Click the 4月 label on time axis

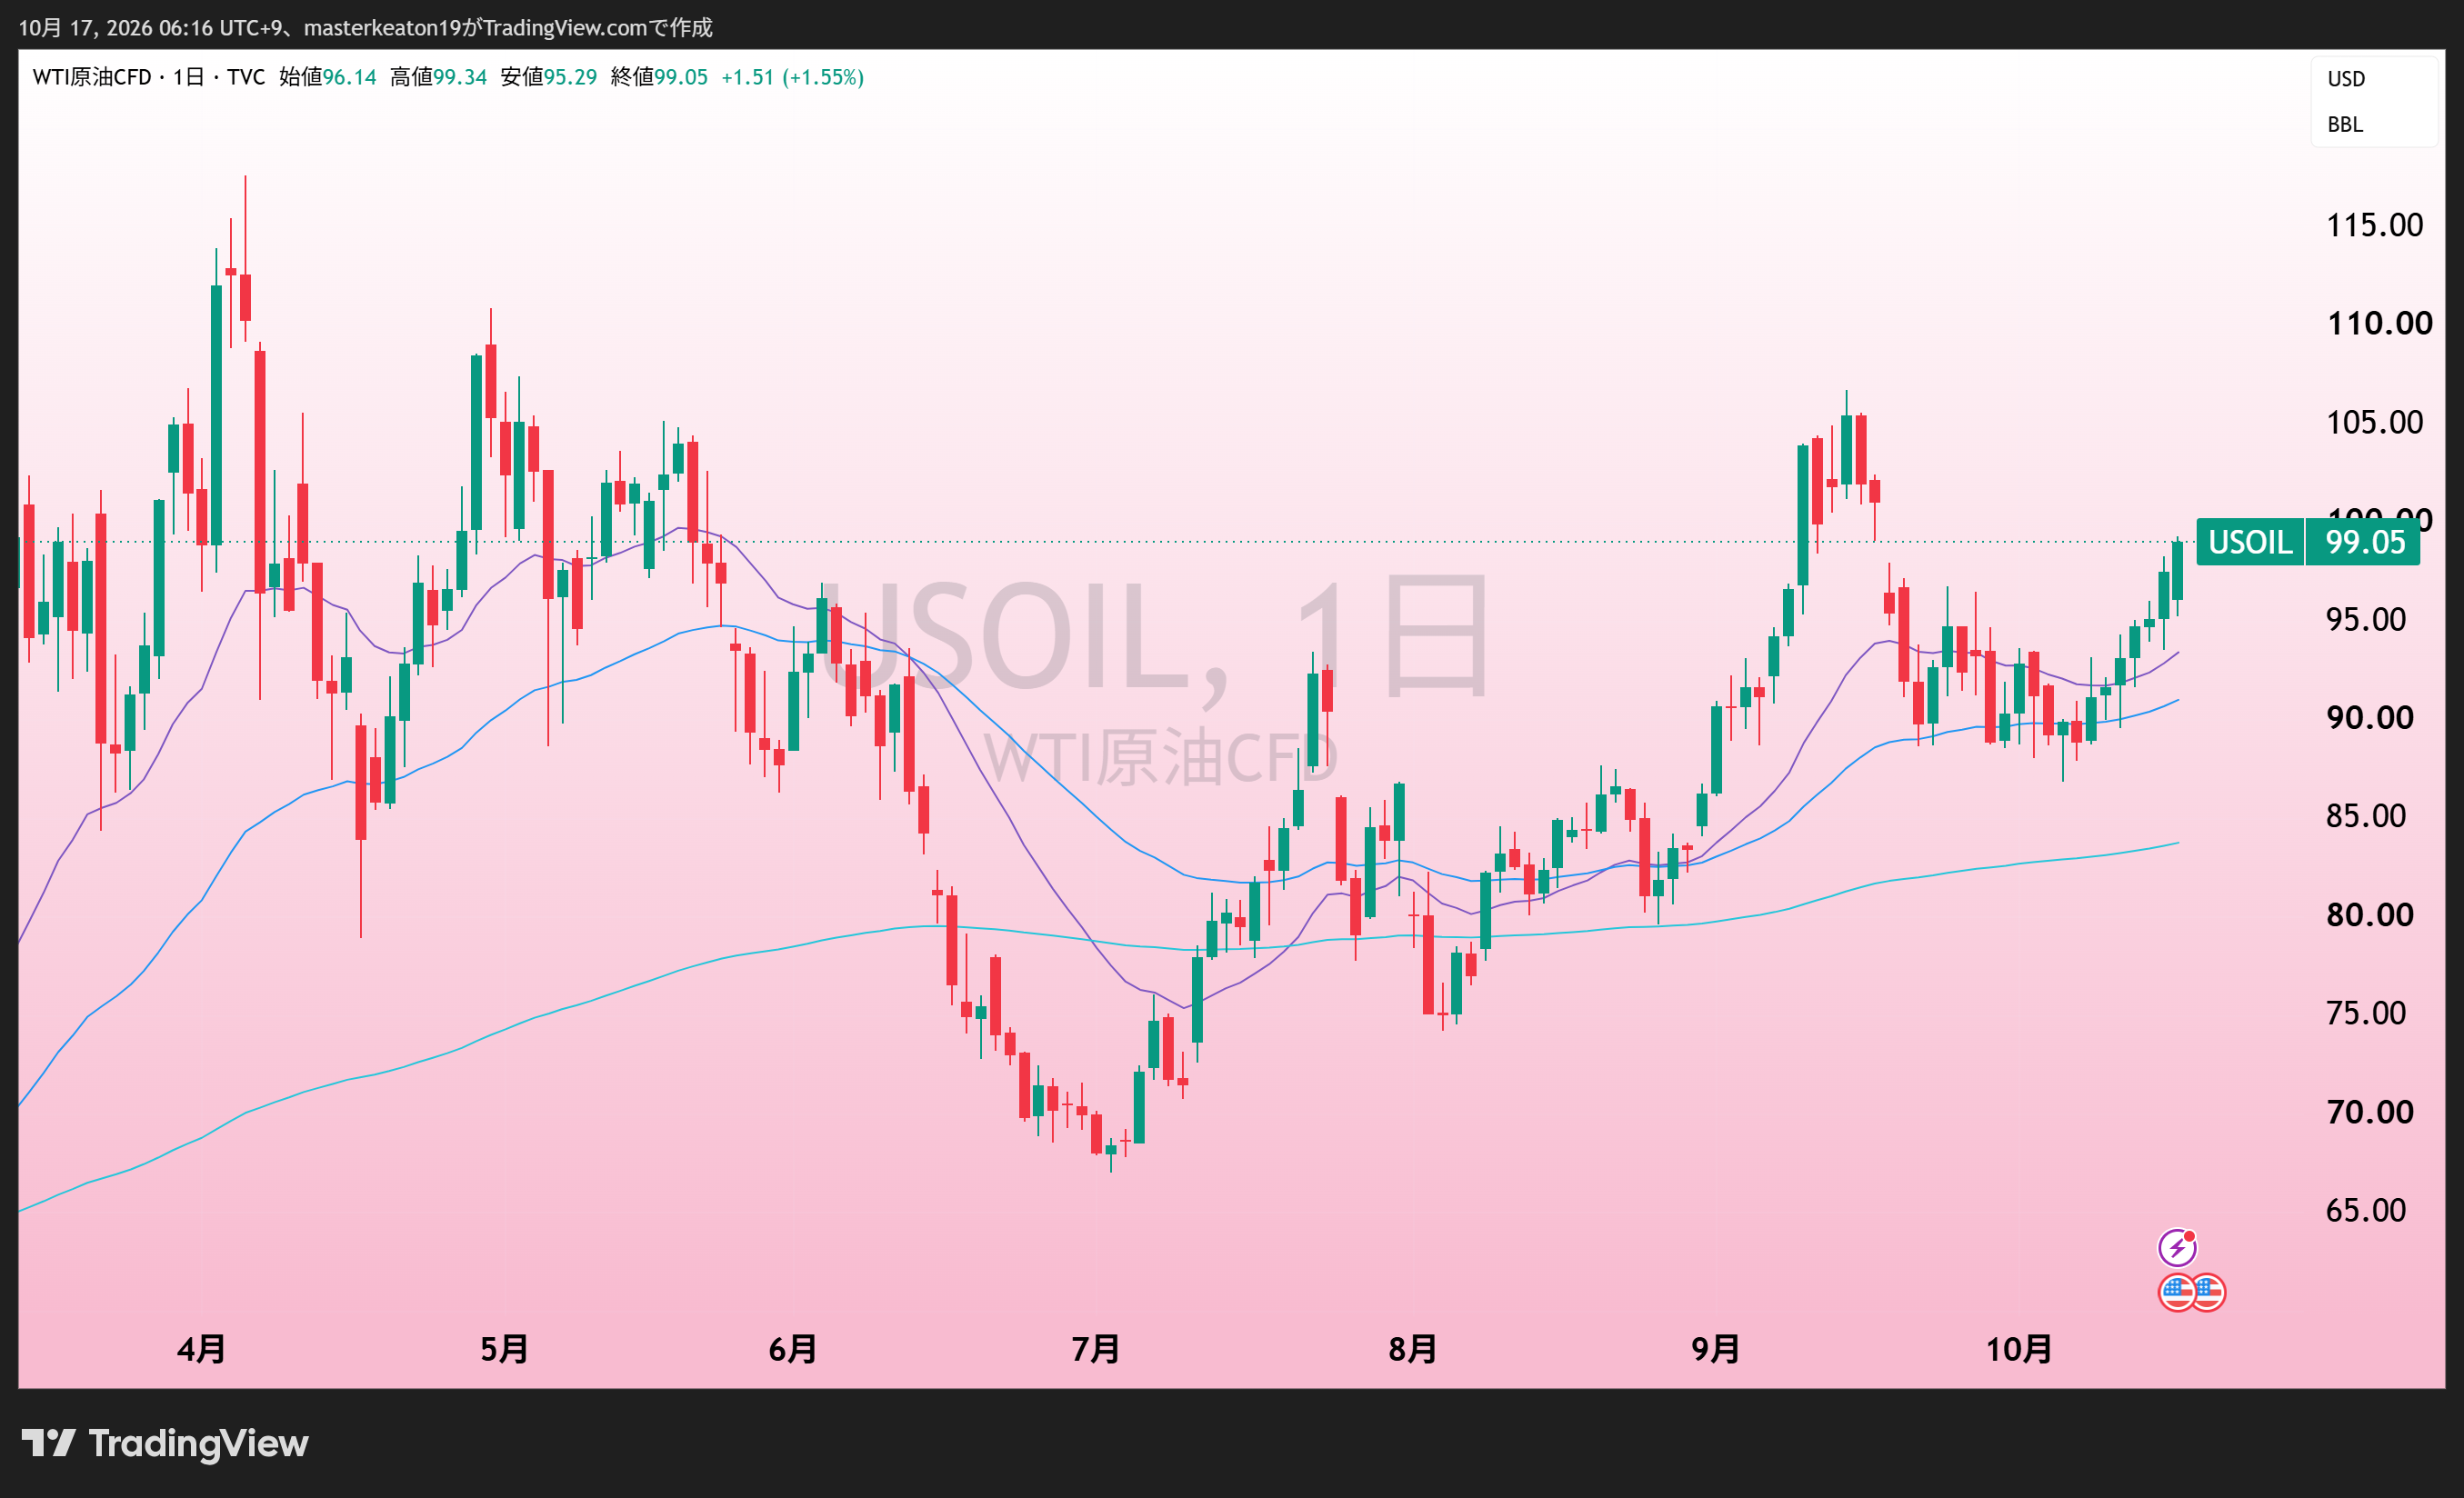201,1349
